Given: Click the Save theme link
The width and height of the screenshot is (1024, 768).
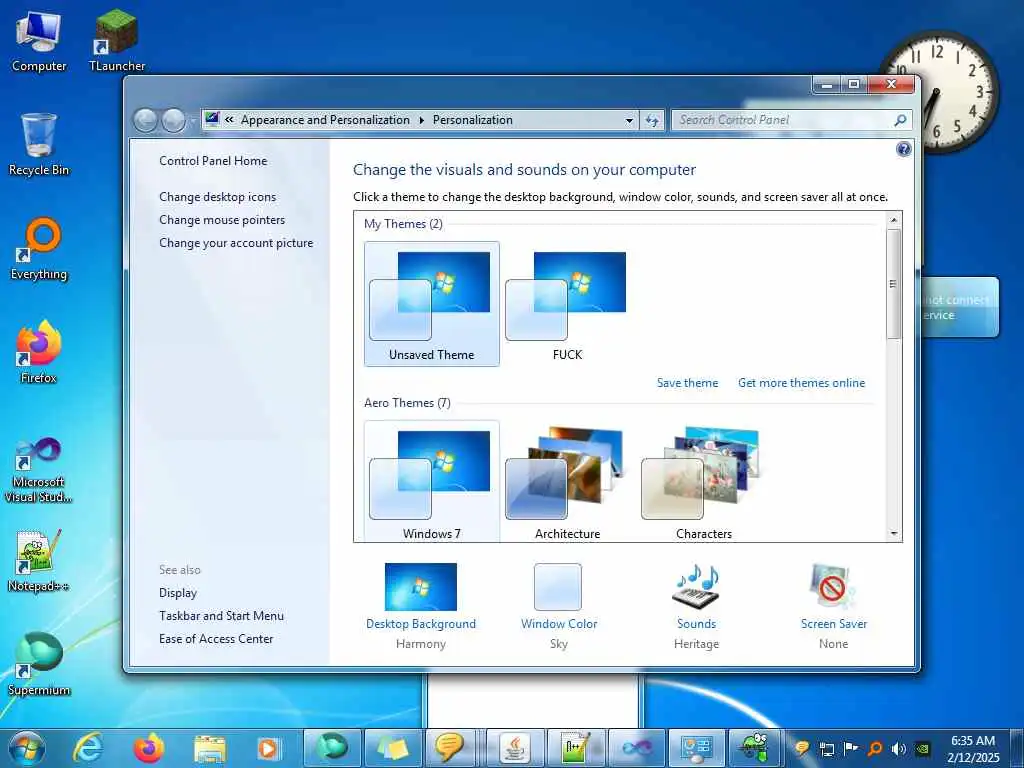Looking at the screenshot, I should click(x=687, y=383).
